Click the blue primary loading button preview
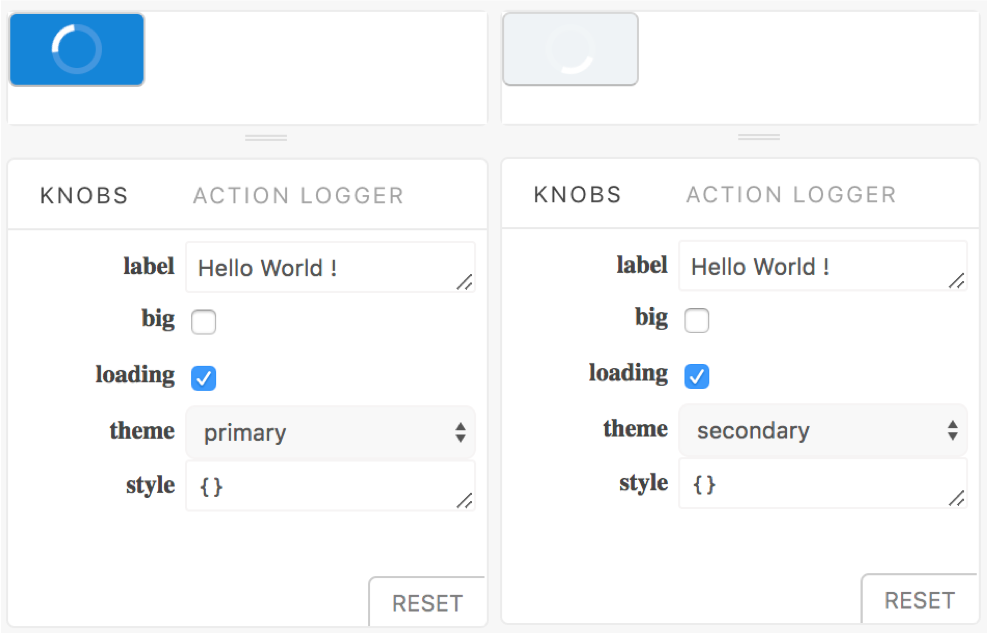 coord(76,48)
